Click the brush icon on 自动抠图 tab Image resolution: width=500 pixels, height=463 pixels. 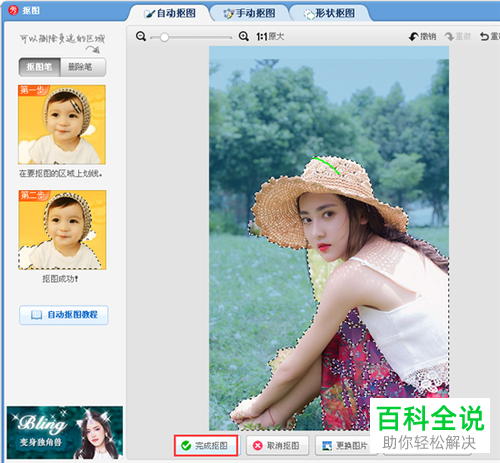pyautogui.click(x=149, y=14)
